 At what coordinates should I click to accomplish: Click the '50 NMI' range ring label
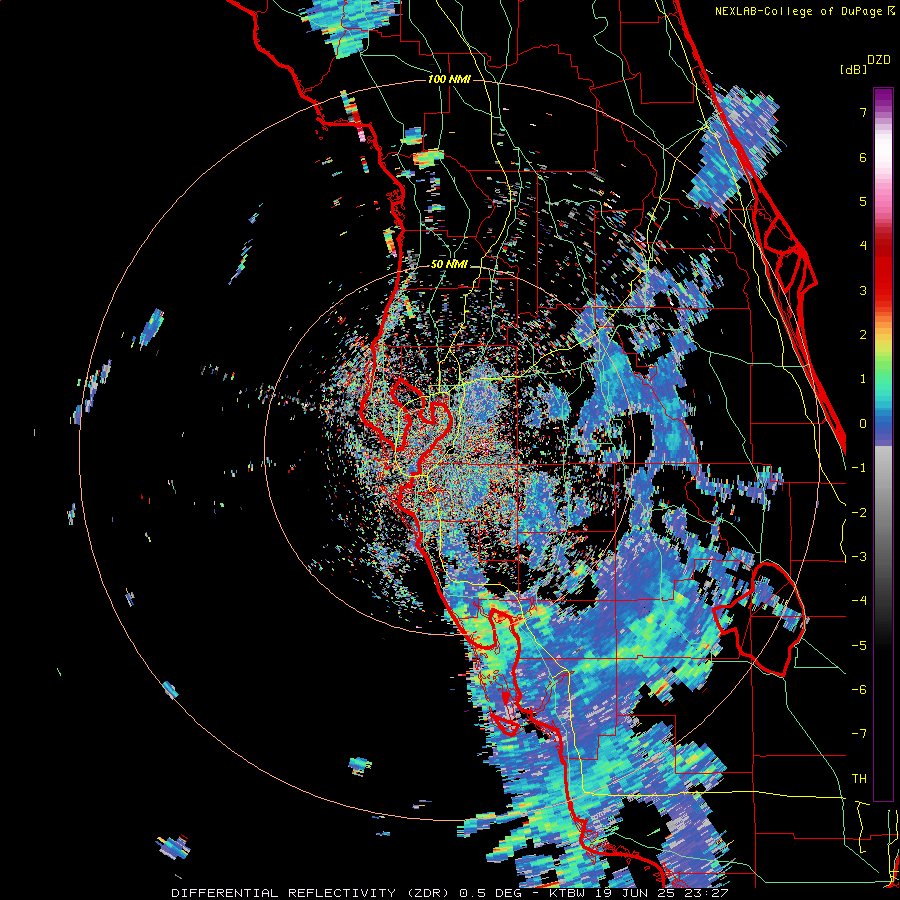click(449, 265)
